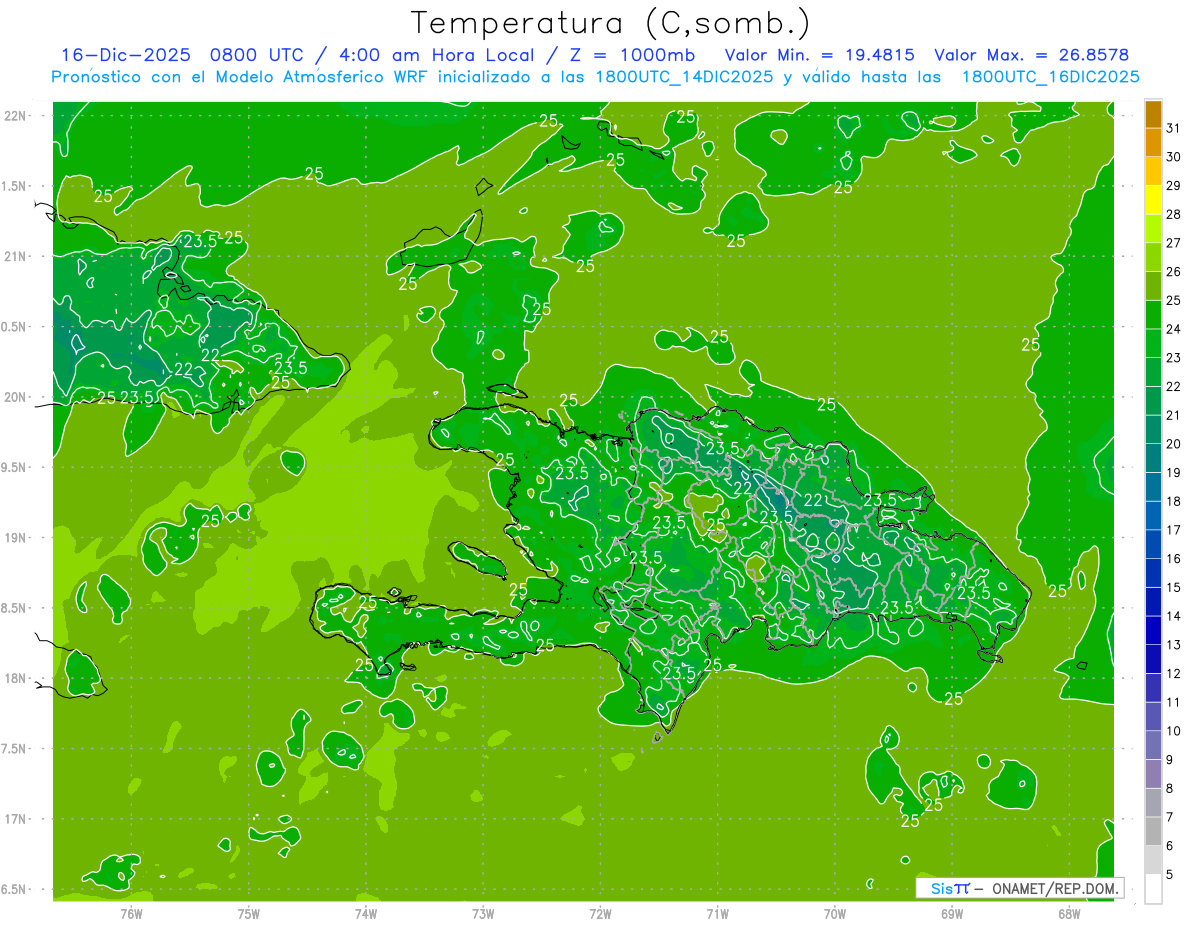The image size is (1200, 927).
Task: Click the '71W' longitude axis label
Action: coord(717,913)
